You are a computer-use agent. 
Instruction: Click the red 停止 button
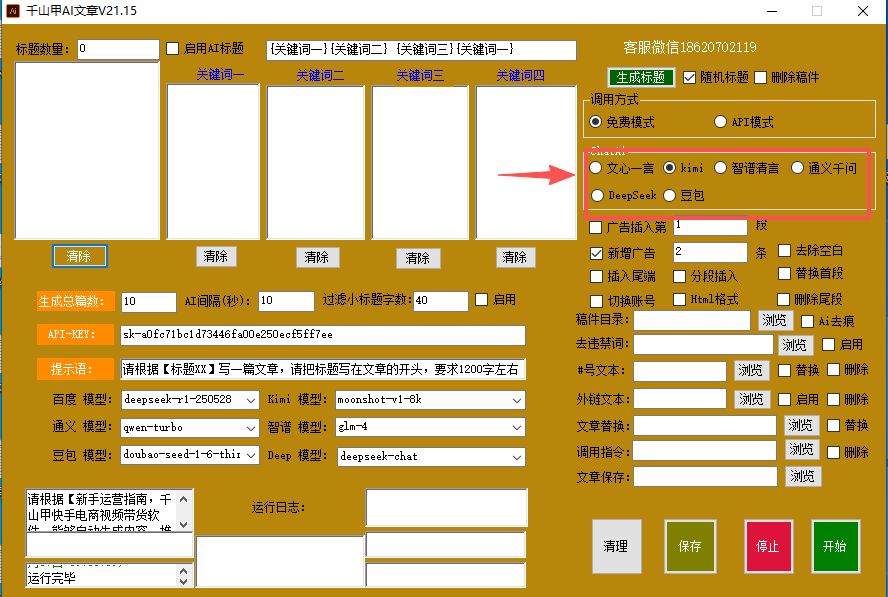pyautogui.click(x=768, y=546)
